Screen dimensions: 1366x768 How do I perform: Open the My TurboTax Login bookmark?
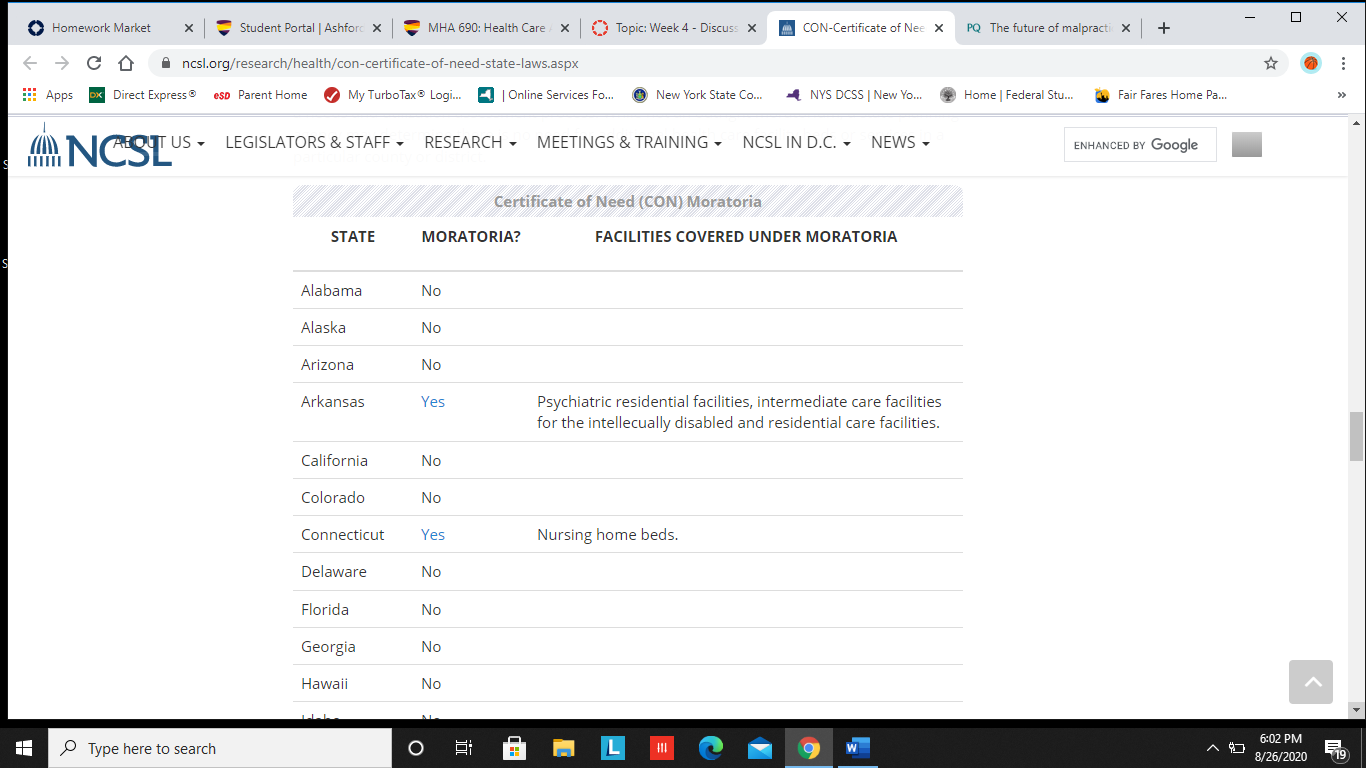tap(393, 95)
